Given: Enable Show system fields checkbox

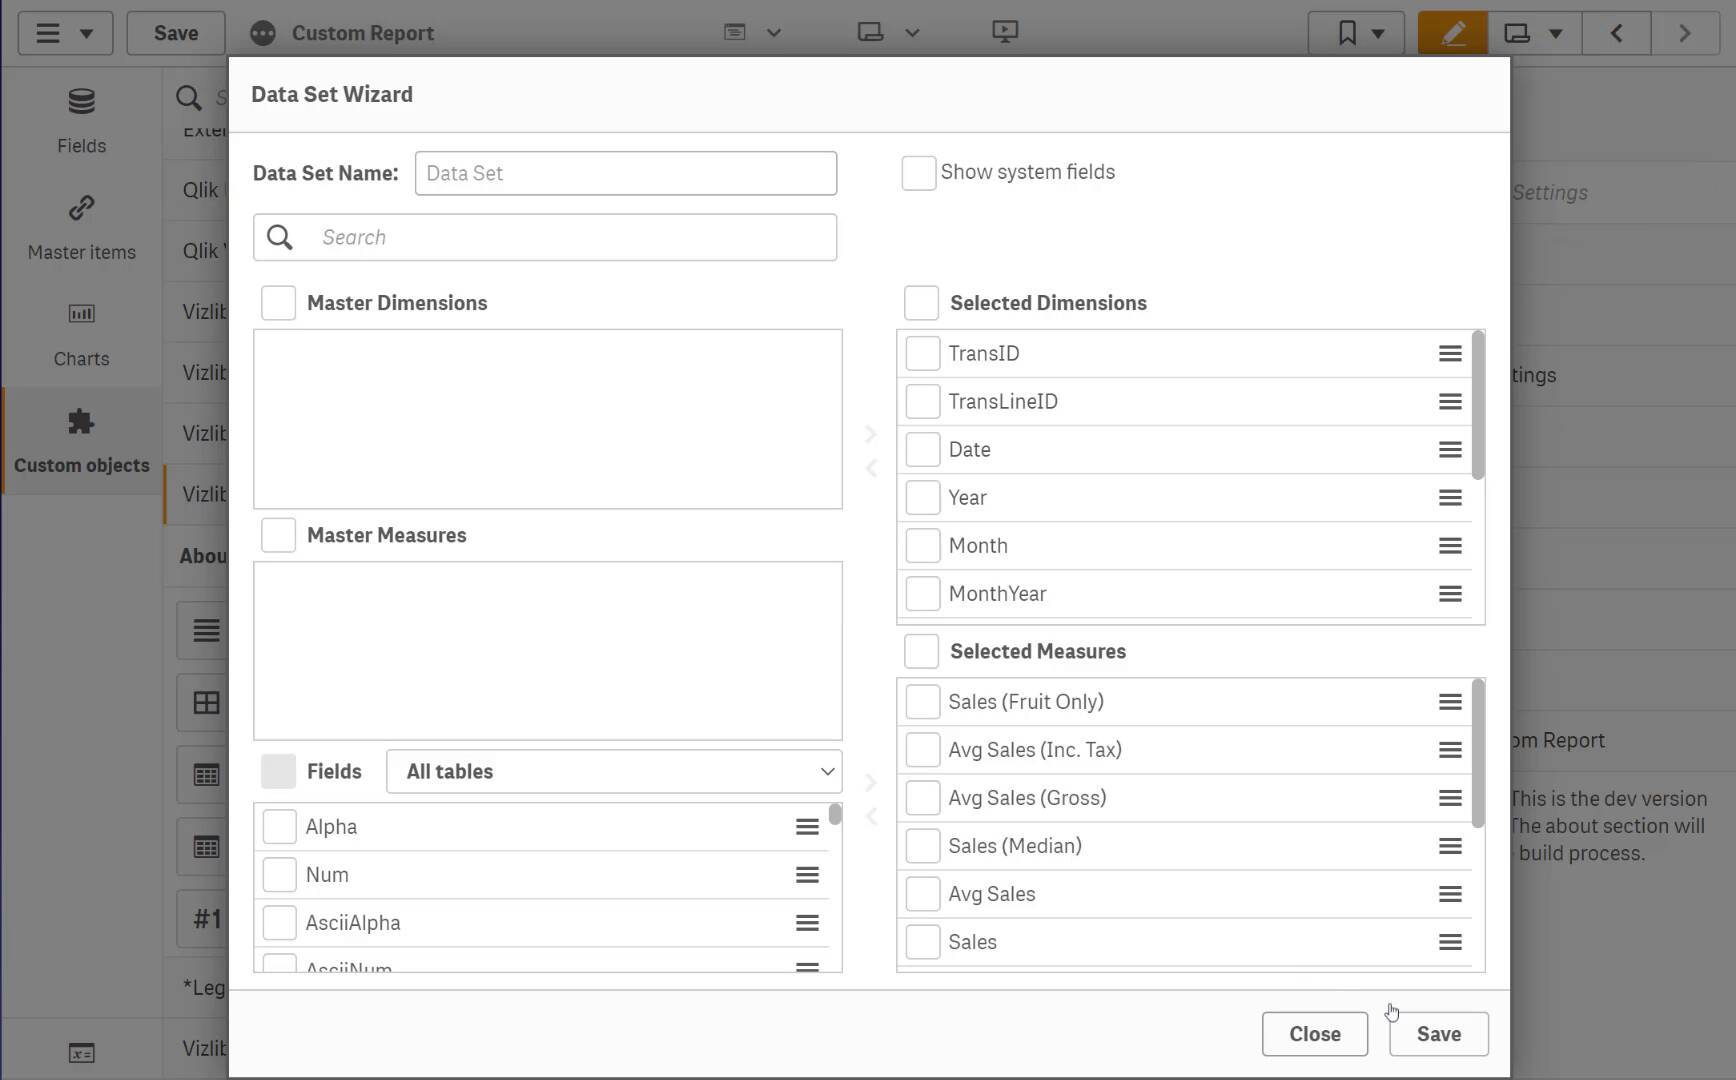Looking at the screenshot, I should [x=918, y=173].
